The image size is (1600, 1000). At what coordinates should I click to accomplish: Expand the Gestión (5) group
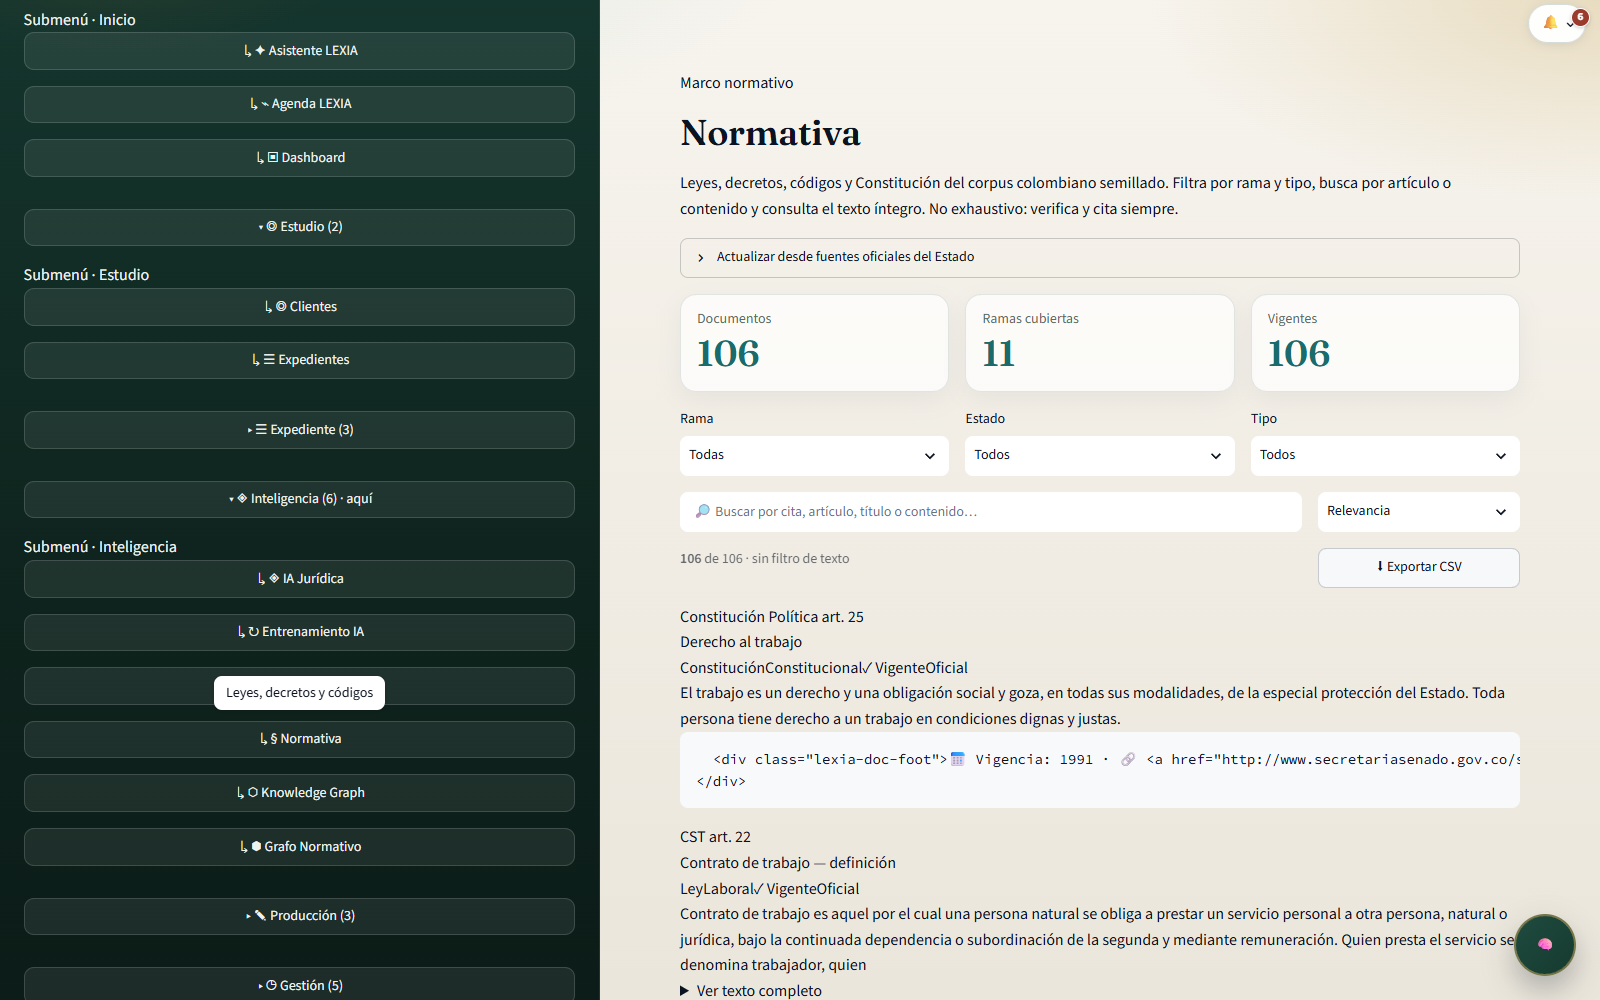[x=299, y=985]
